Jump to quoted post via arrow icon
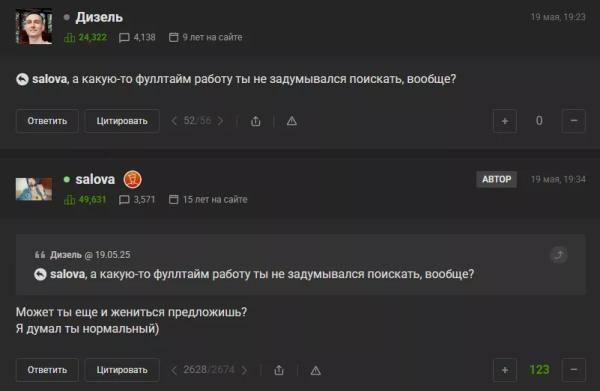Screen dimensions: 600x391 tap(559, 255)
